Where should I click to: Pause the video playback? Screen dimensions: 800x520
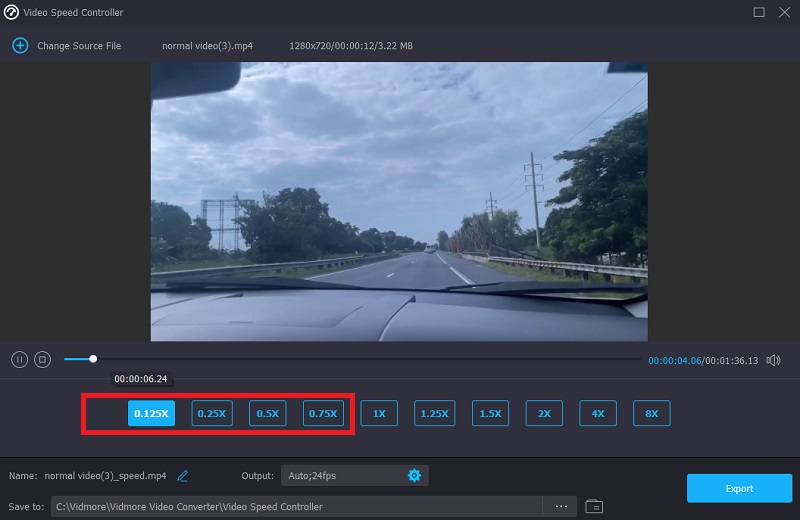coord(19,359)
